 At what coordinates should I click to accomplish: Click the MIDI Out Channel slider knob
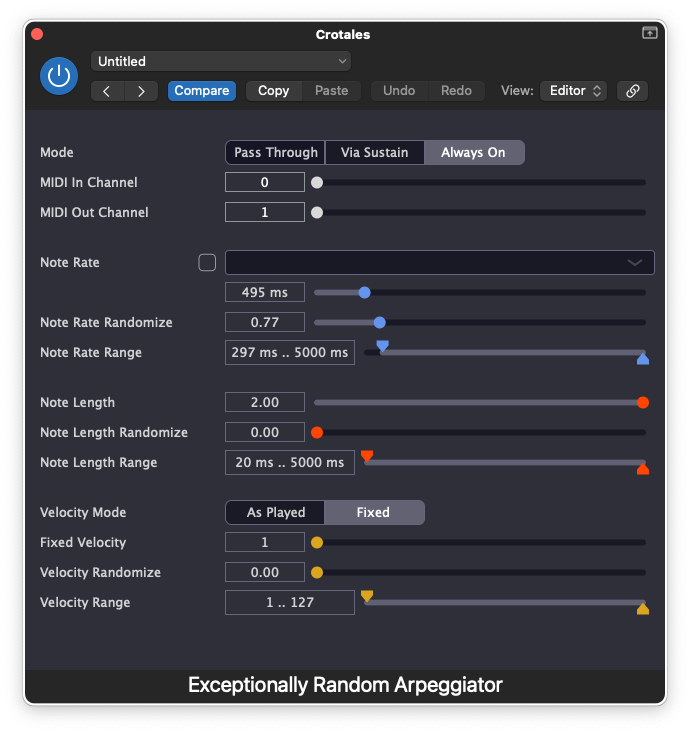317,213
